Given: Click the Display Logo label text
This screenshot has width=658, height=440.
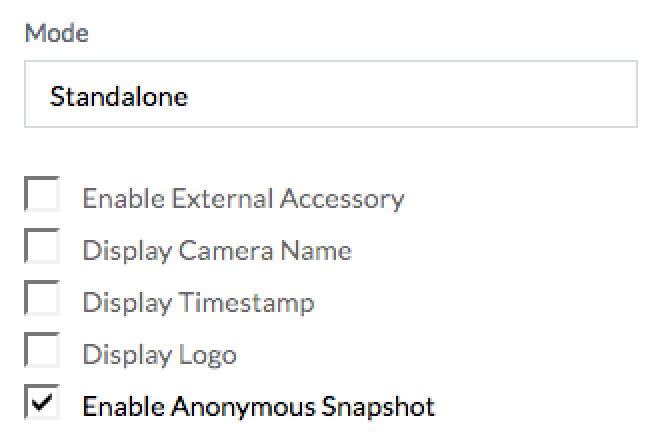Looking at the screenshot, I should [x=159, y=354].
